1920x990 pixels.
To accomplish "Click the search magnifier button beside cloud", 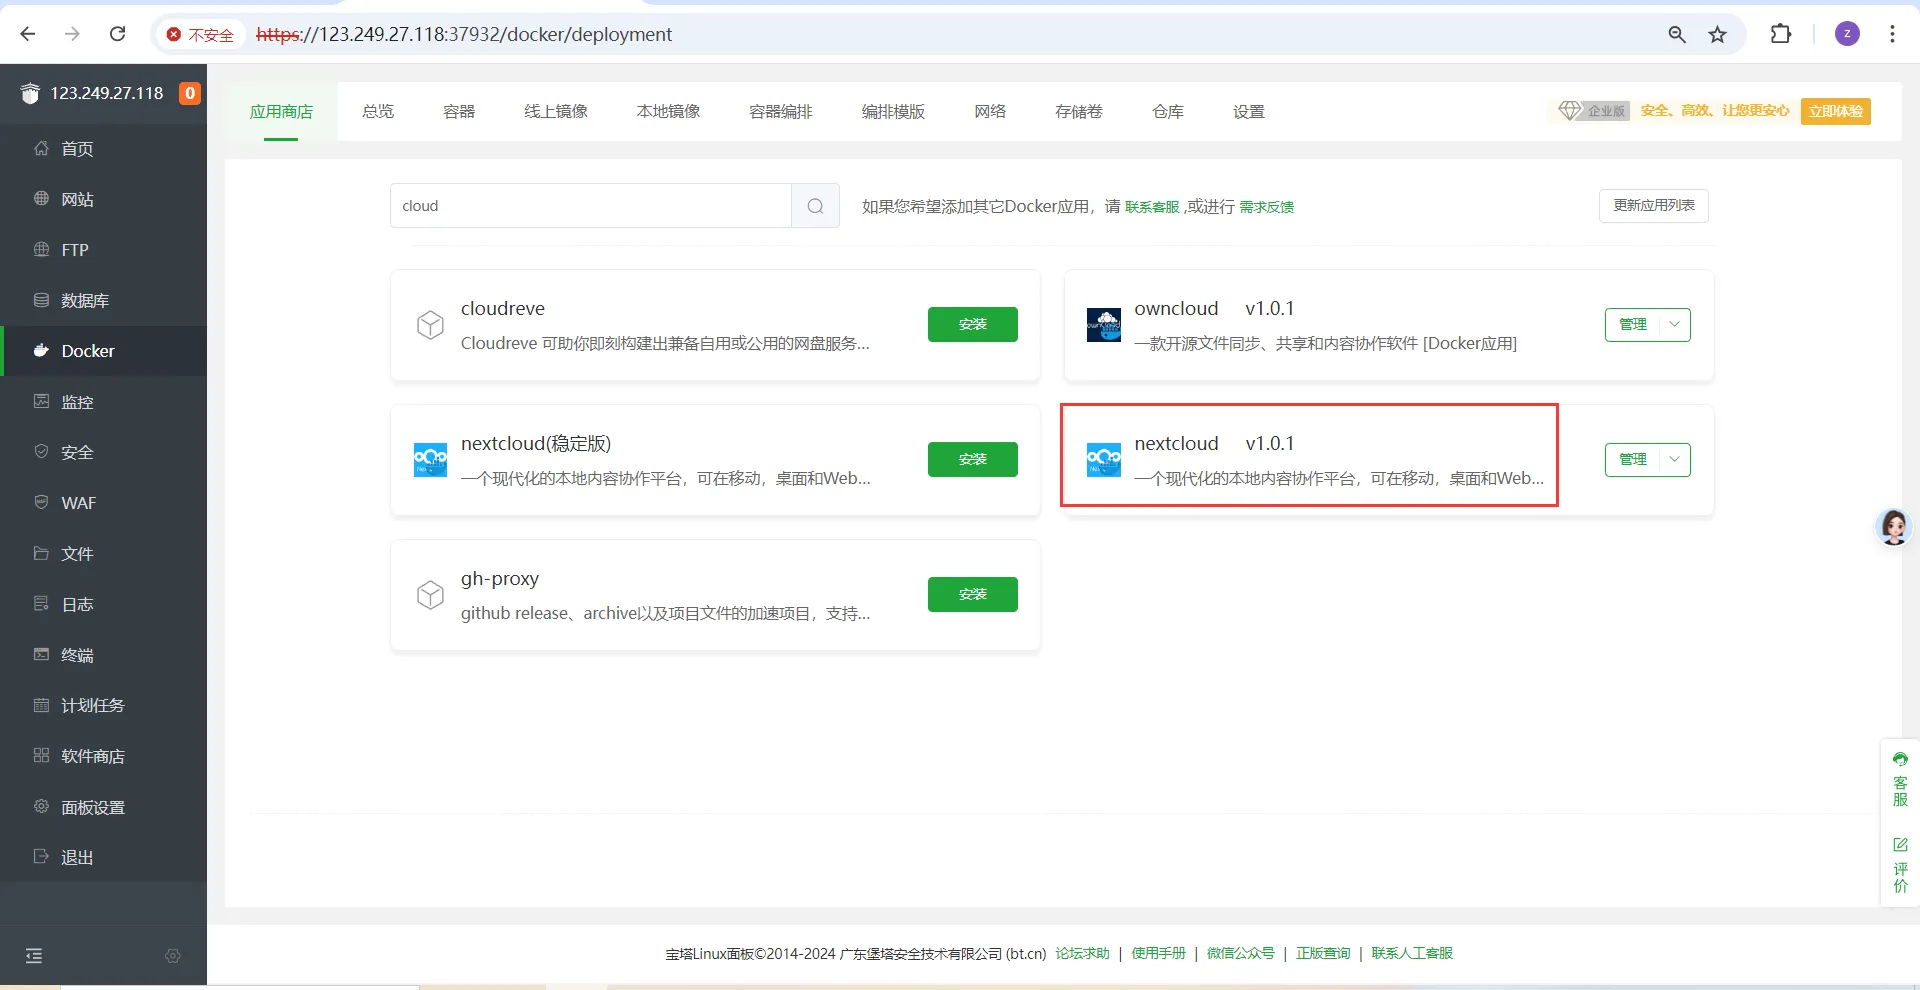I will coord(815,206).
